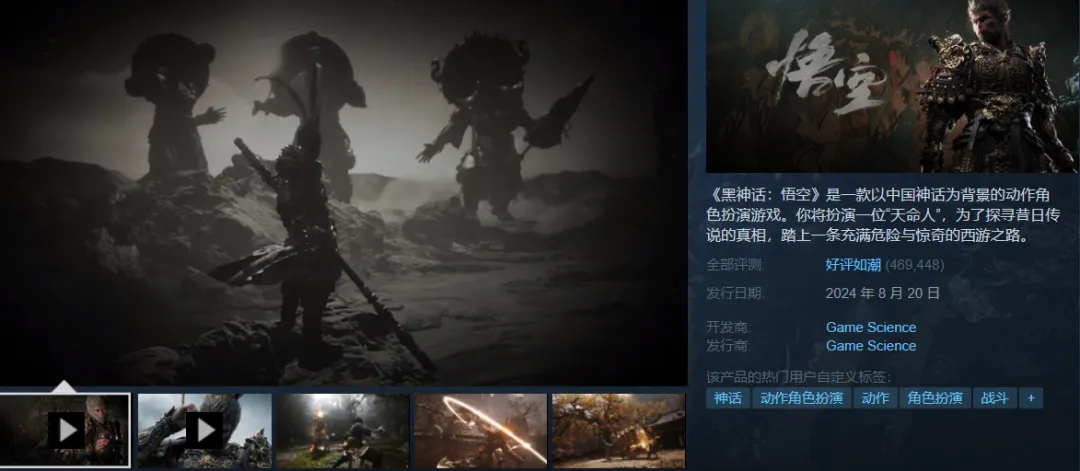Screen dimensions: 1080x471
Task: Add a tag with the plus button
Action: click(1031, 398)
